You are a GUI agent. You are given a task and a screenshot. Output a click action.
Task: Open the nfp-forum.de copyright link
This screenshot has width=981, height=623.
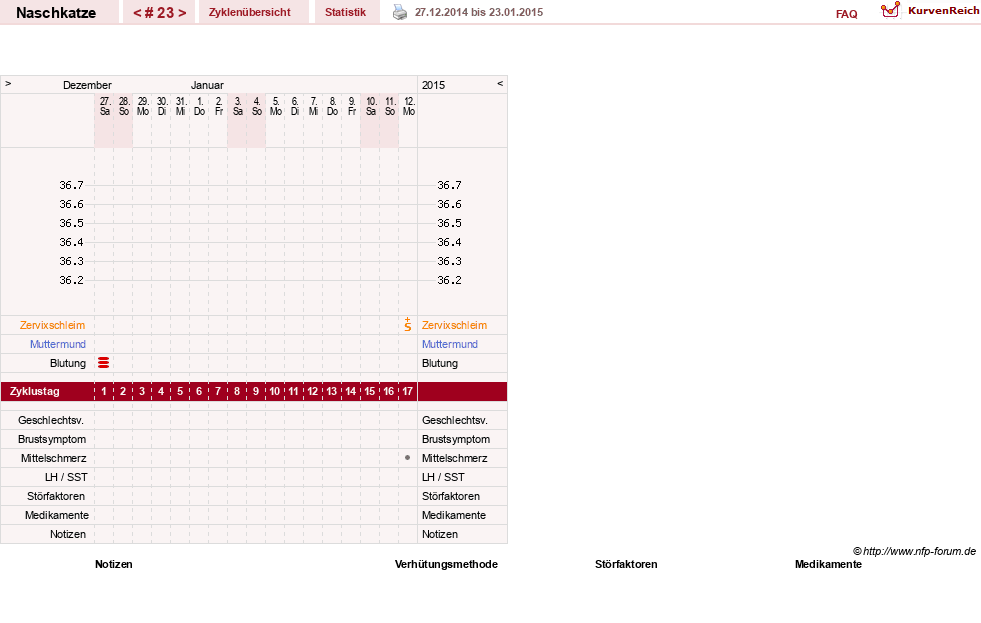(914, 551)
